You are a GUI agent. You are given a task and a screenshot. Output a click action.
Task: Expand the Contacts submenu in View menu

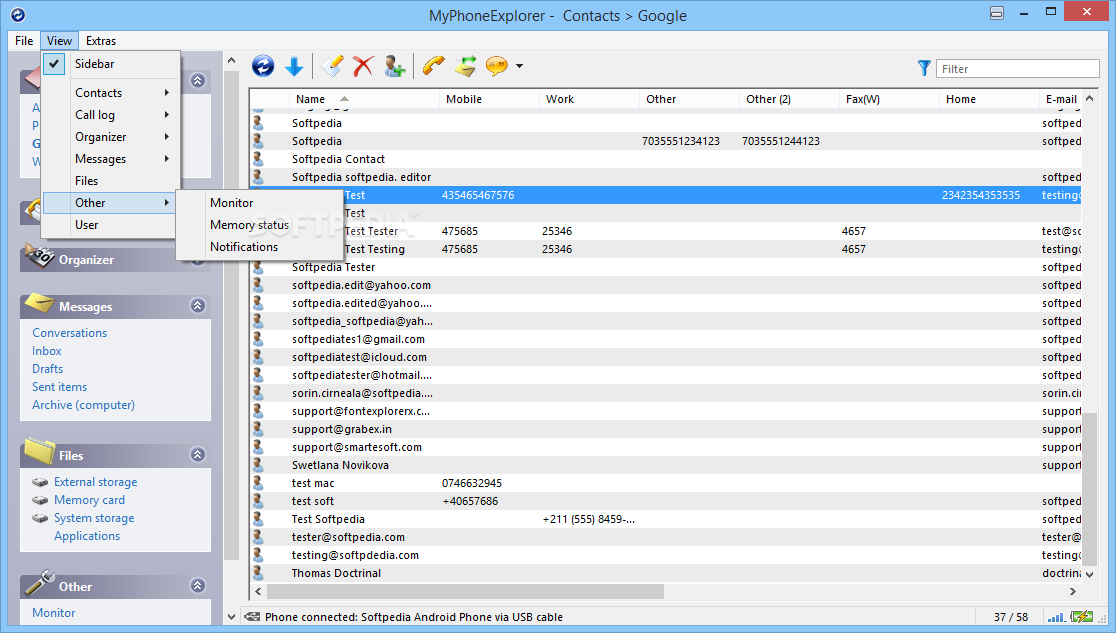click(110, 93)
